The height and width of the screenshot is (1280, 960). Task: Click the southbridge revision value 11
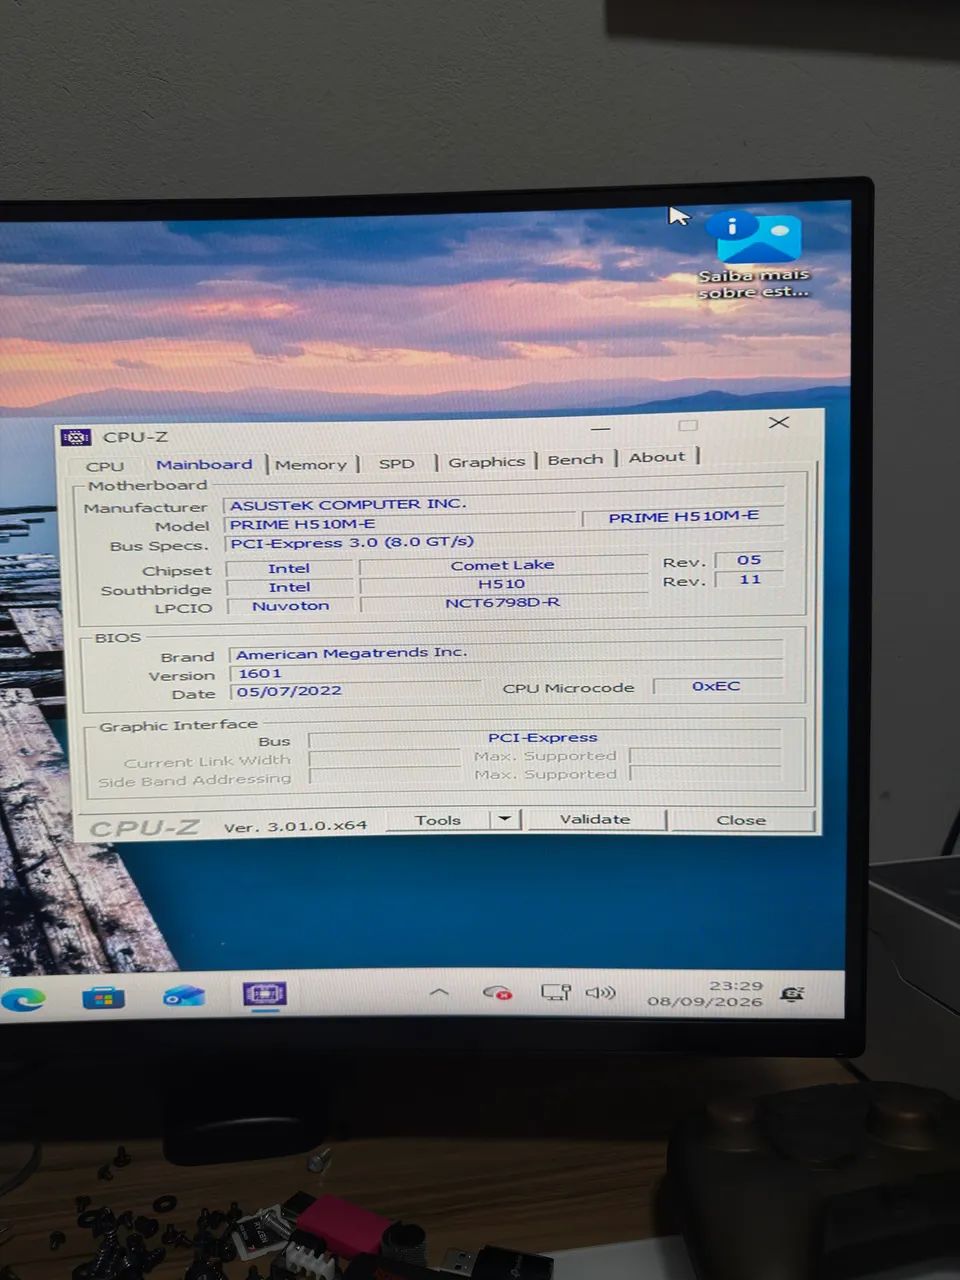(x=750, y=579)
